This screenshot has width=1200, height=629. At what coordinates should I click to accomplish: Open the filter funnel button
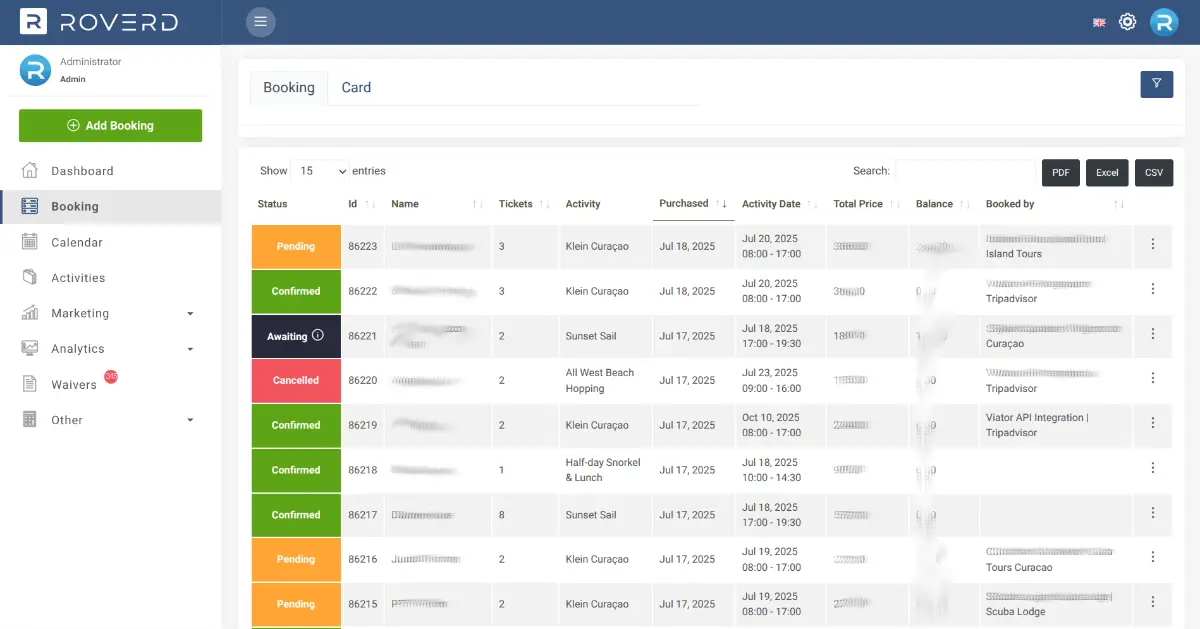(1156, 84)
